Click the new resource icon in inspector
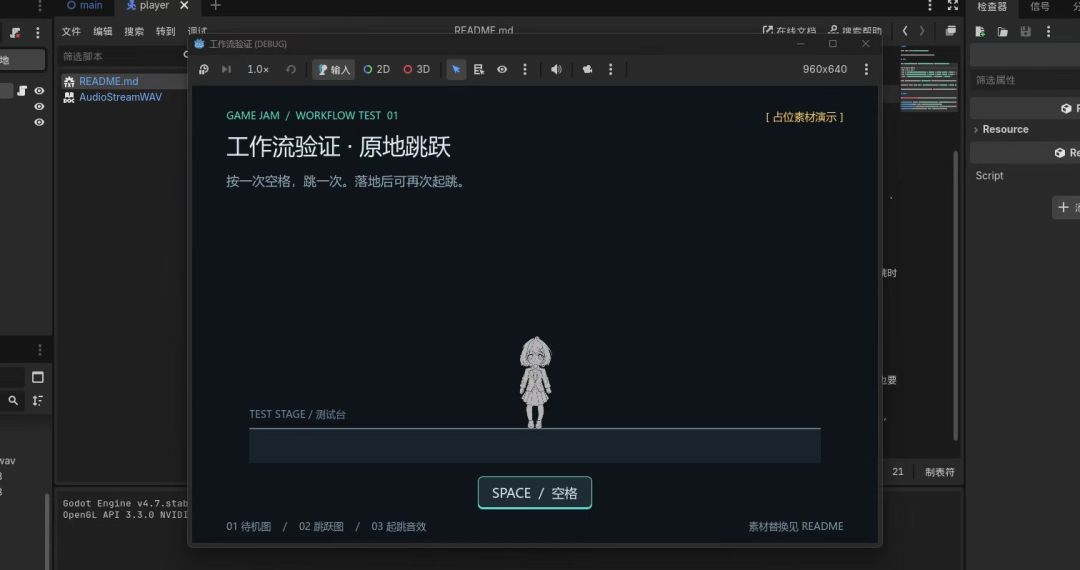The width and height of the screenshot is (1080, 570). pyautogui.click(x=980, y=32)
